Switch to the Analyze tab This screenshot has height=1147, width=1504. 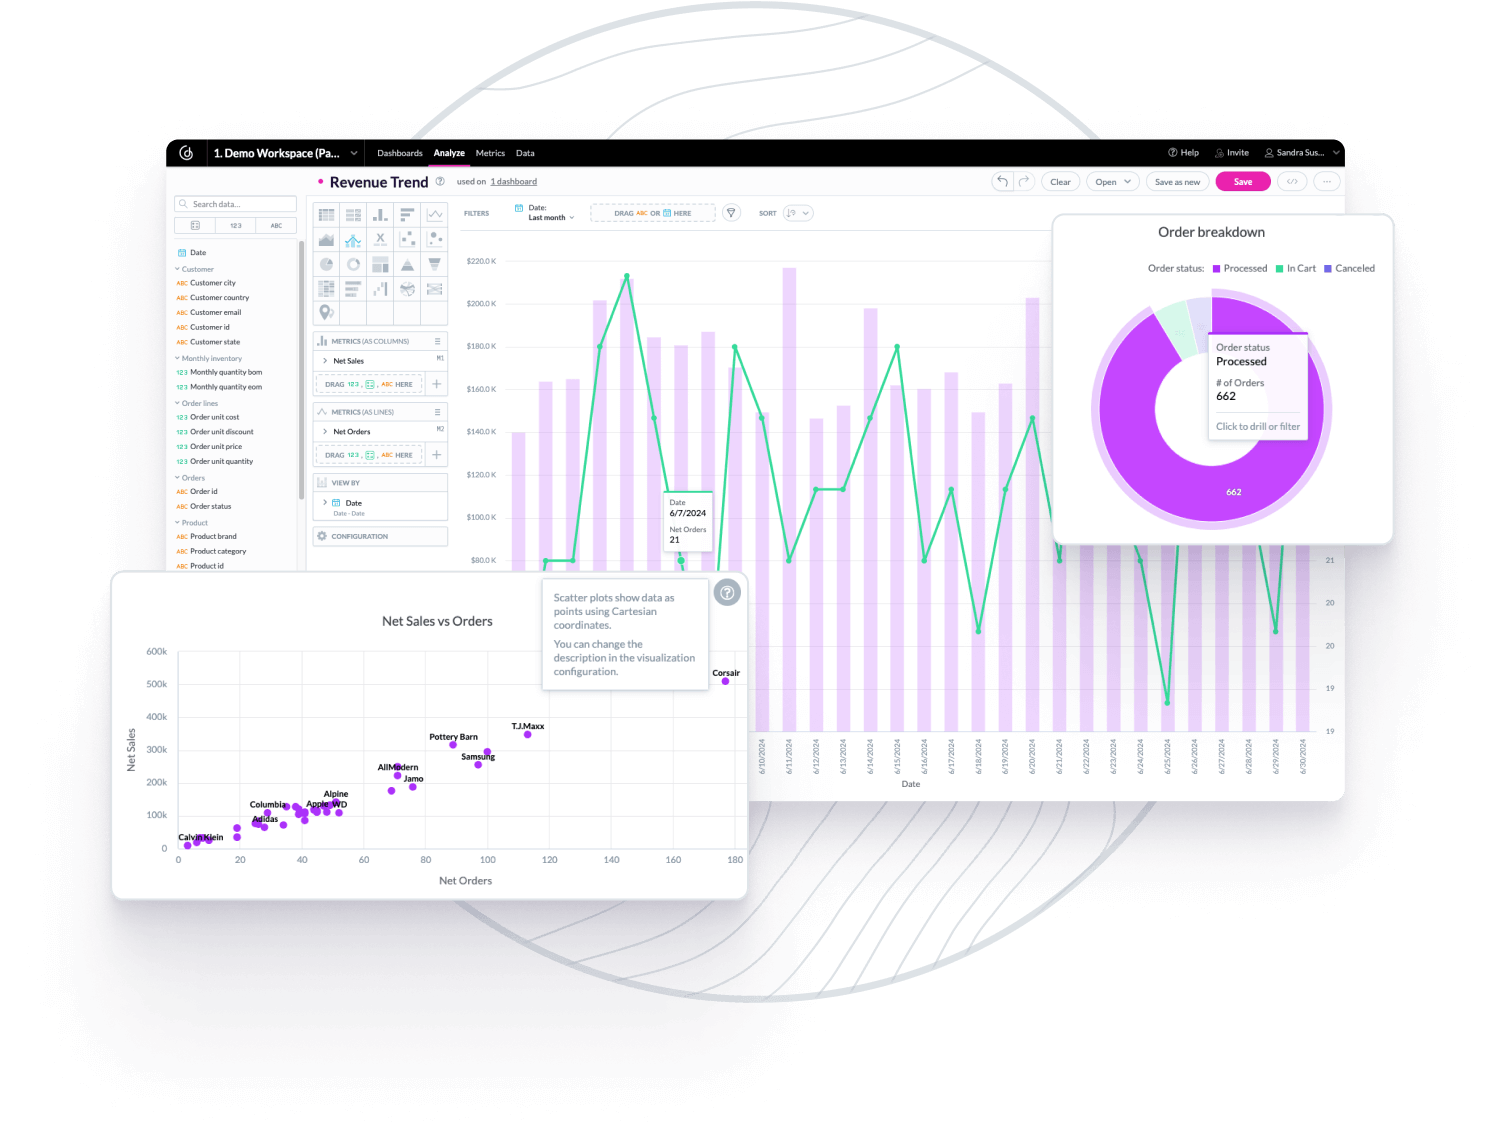tap(449, 153)
